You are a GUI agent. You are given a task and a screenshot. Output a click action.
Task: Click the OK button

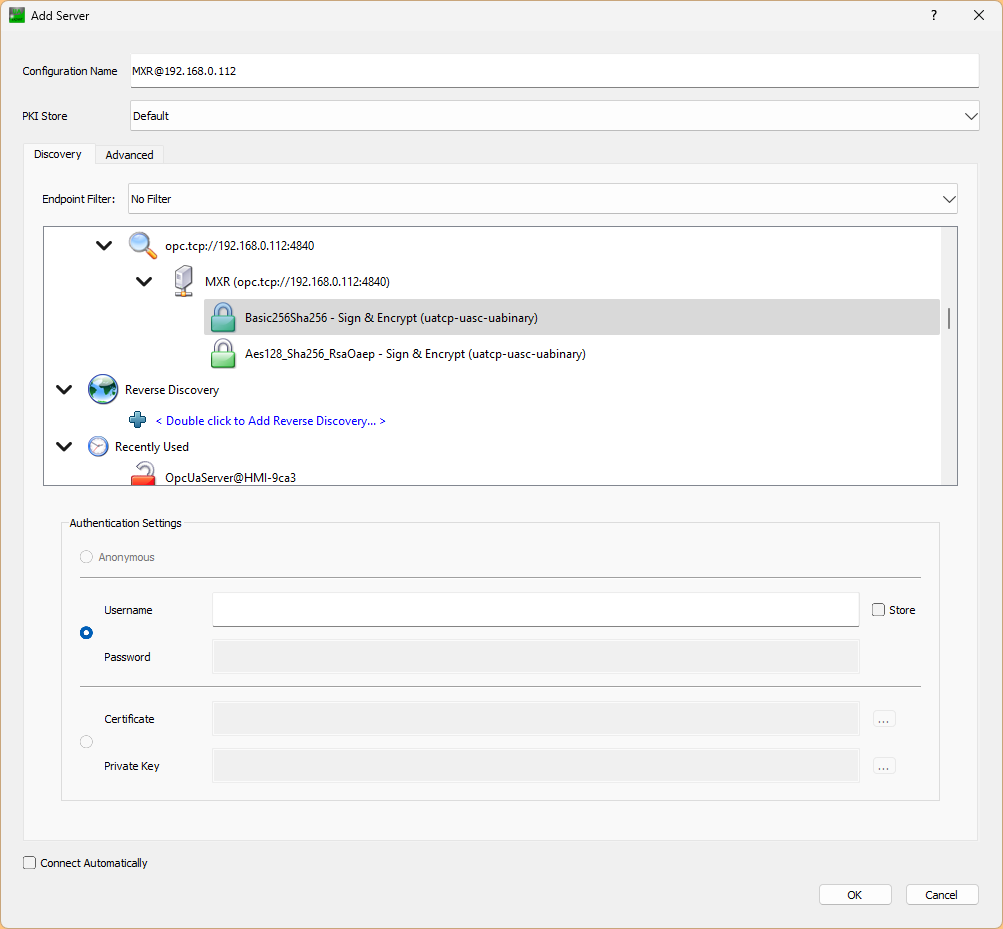(855, 894)
